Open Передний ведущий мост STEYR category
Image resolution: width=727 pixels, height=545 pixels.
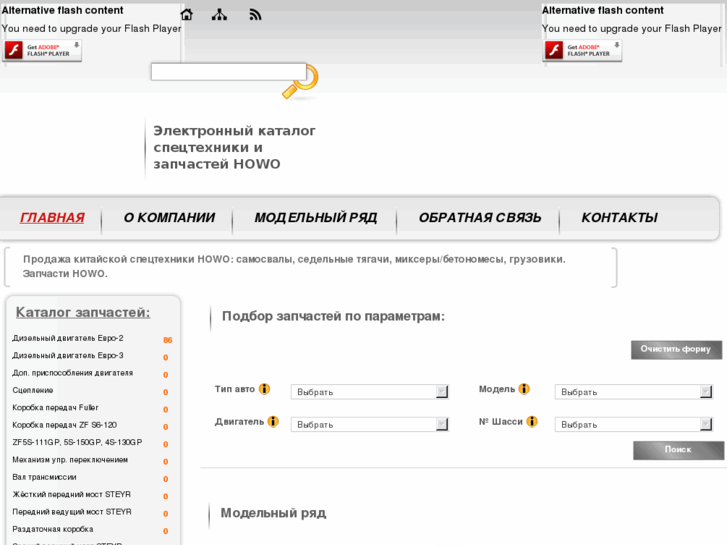tap(72, 512)
